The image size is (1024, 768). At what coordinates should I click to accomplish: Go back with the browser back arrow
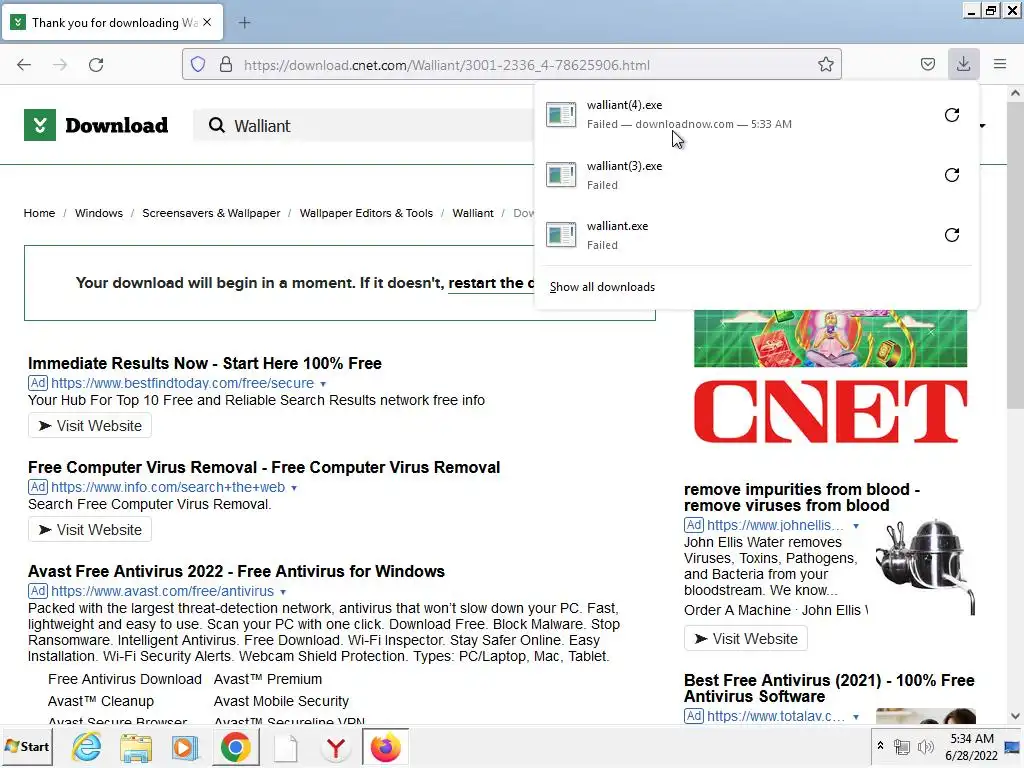[24, 65]
